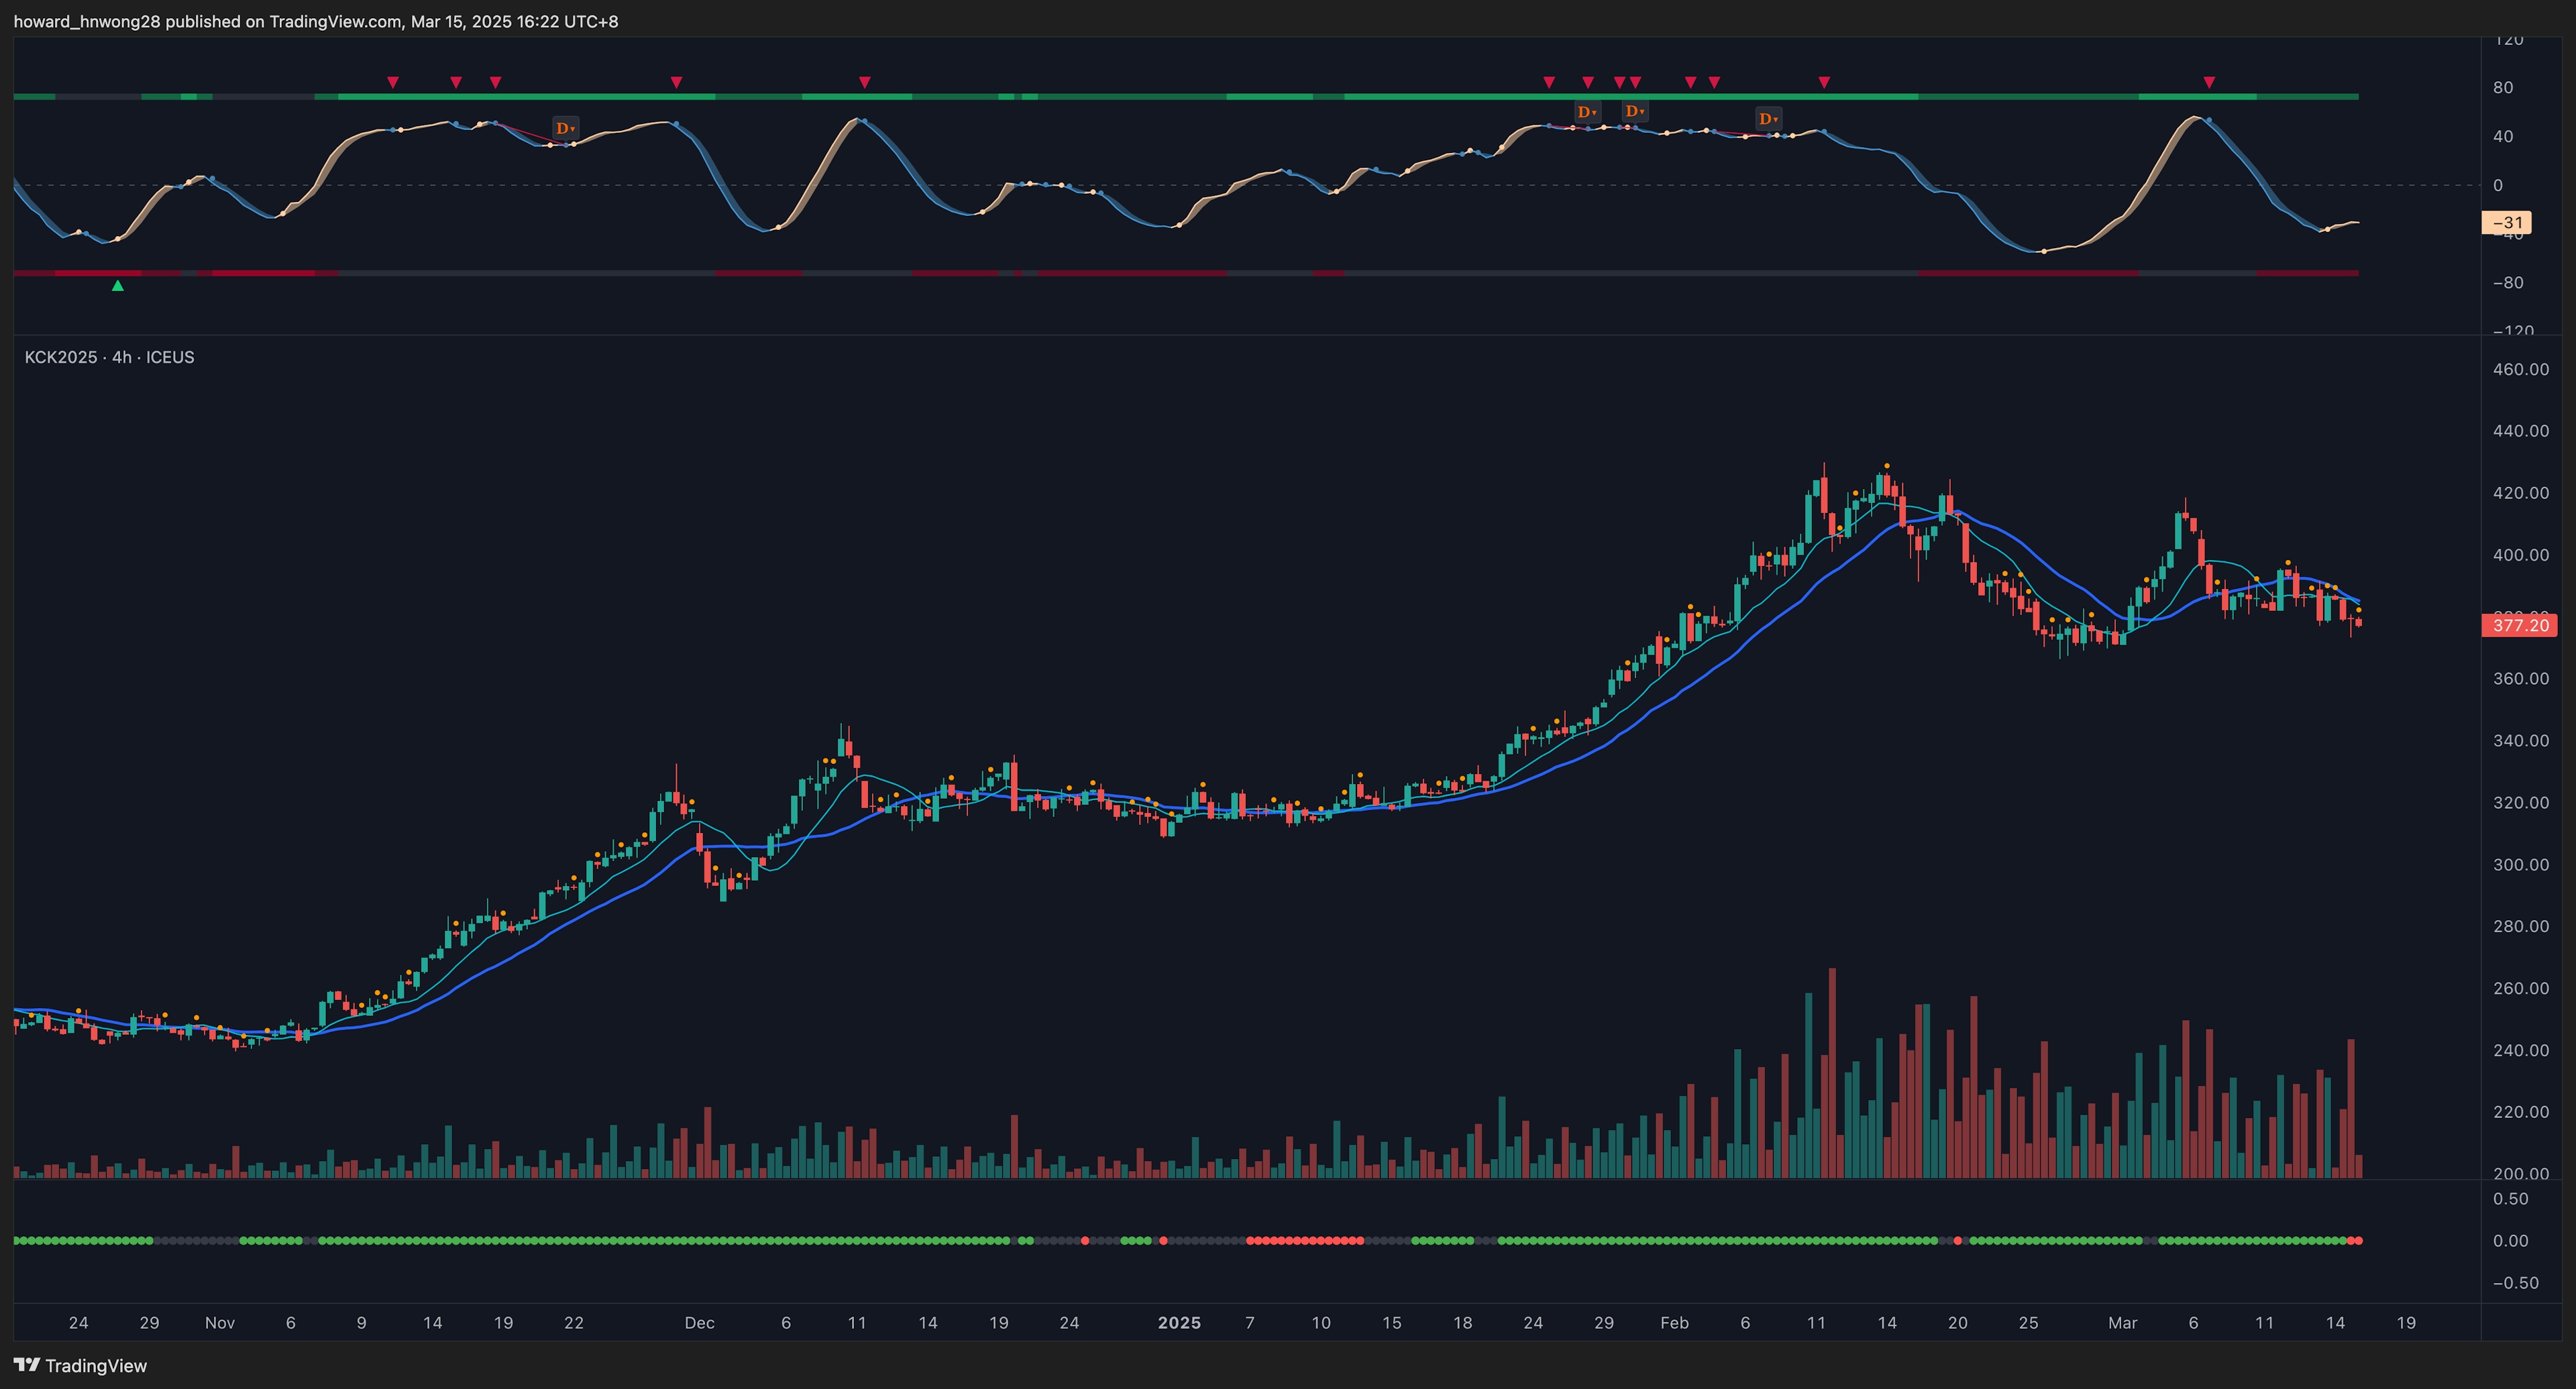Image resolution: width=2576 pixels, height=1389 pixels.
Task: Click the leftmost red down-triangle sell marker
Action: pyautogui.click(x=393, y=82)
